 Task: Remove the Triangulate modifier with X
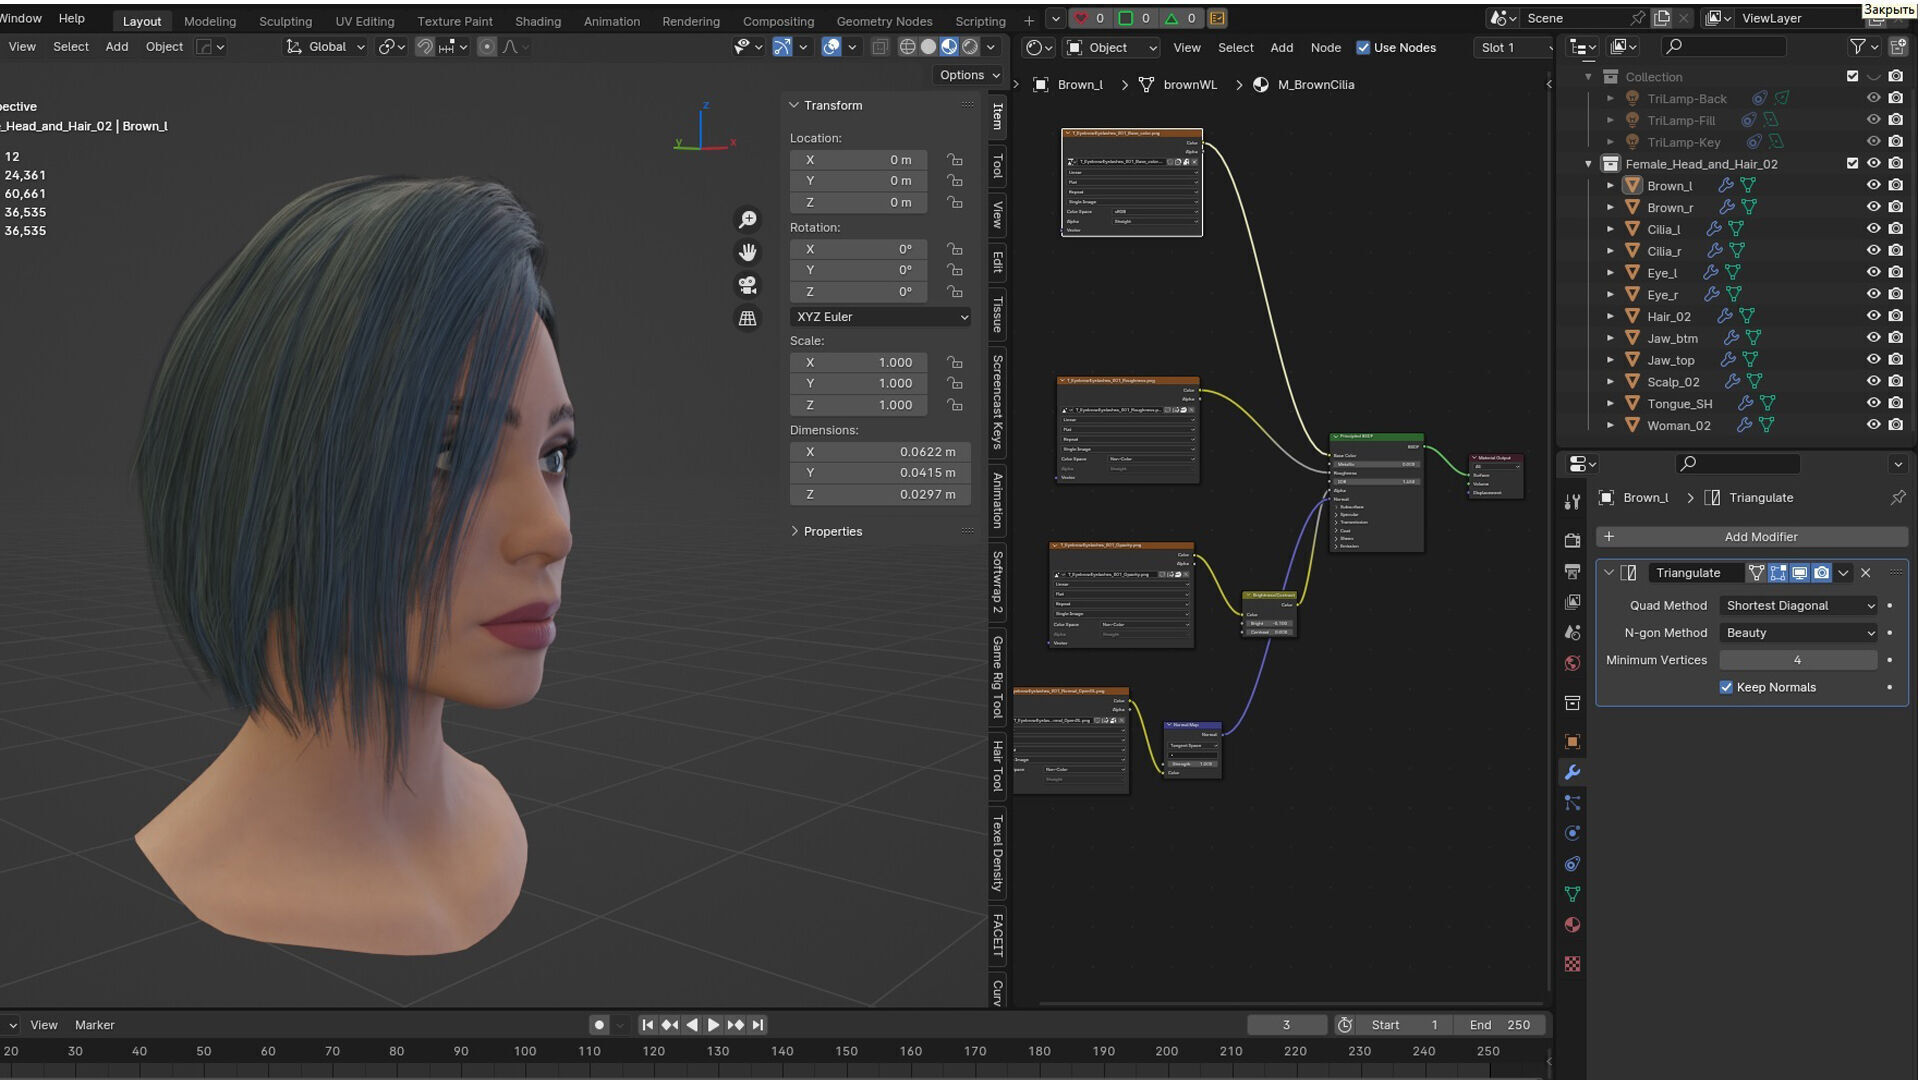point(1865,573)
